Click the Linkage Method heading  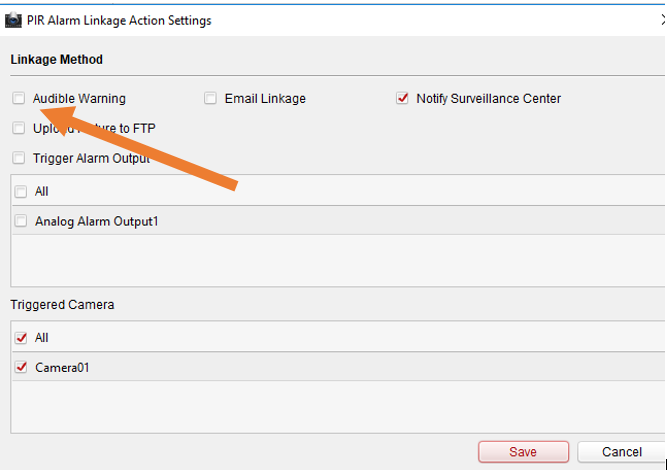coord(56,60)
